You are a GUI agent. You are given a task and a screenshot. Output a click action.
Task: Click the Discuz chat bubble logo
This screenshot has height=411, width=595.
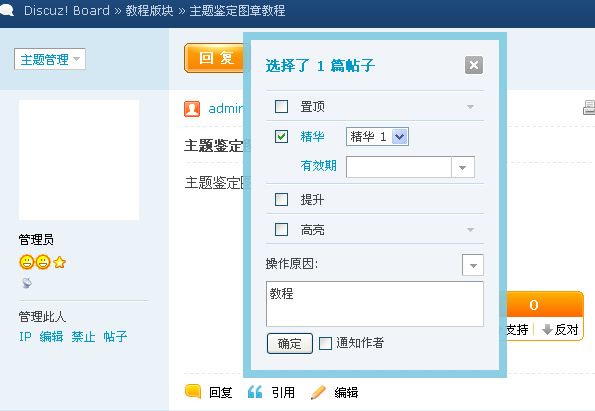(7, 10)
